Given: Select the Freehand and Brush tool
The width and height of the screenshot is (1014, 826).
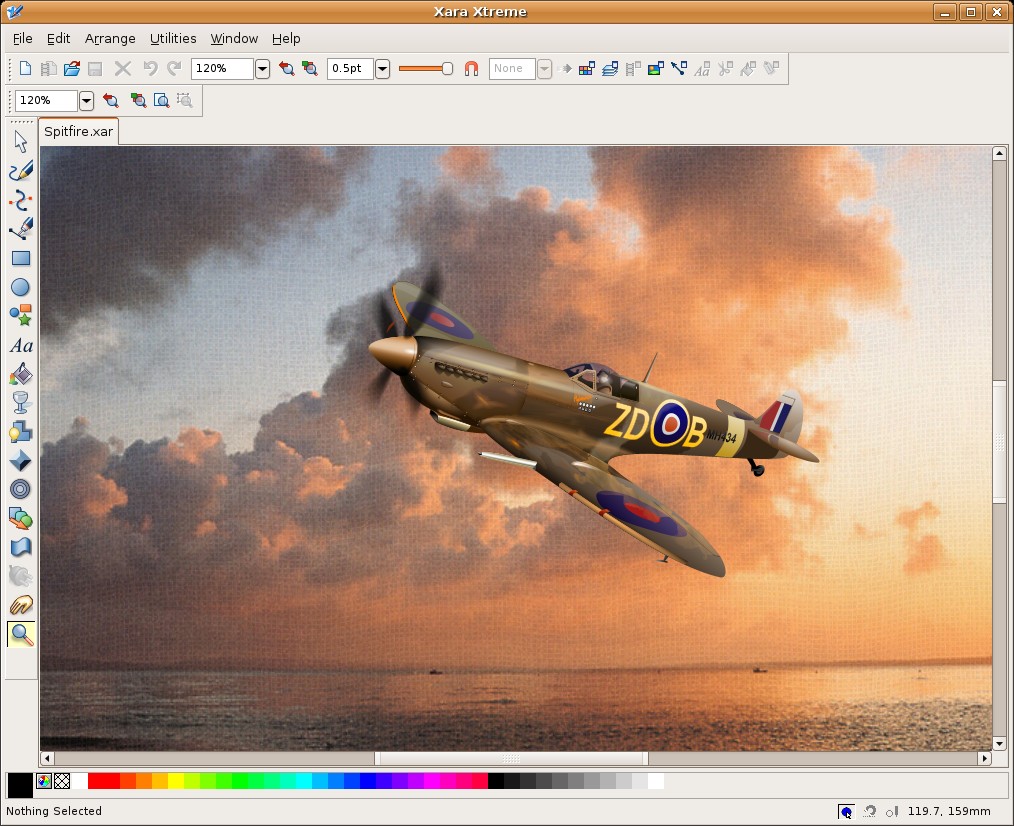Looking at the screenshot, I should coord(21,171).
